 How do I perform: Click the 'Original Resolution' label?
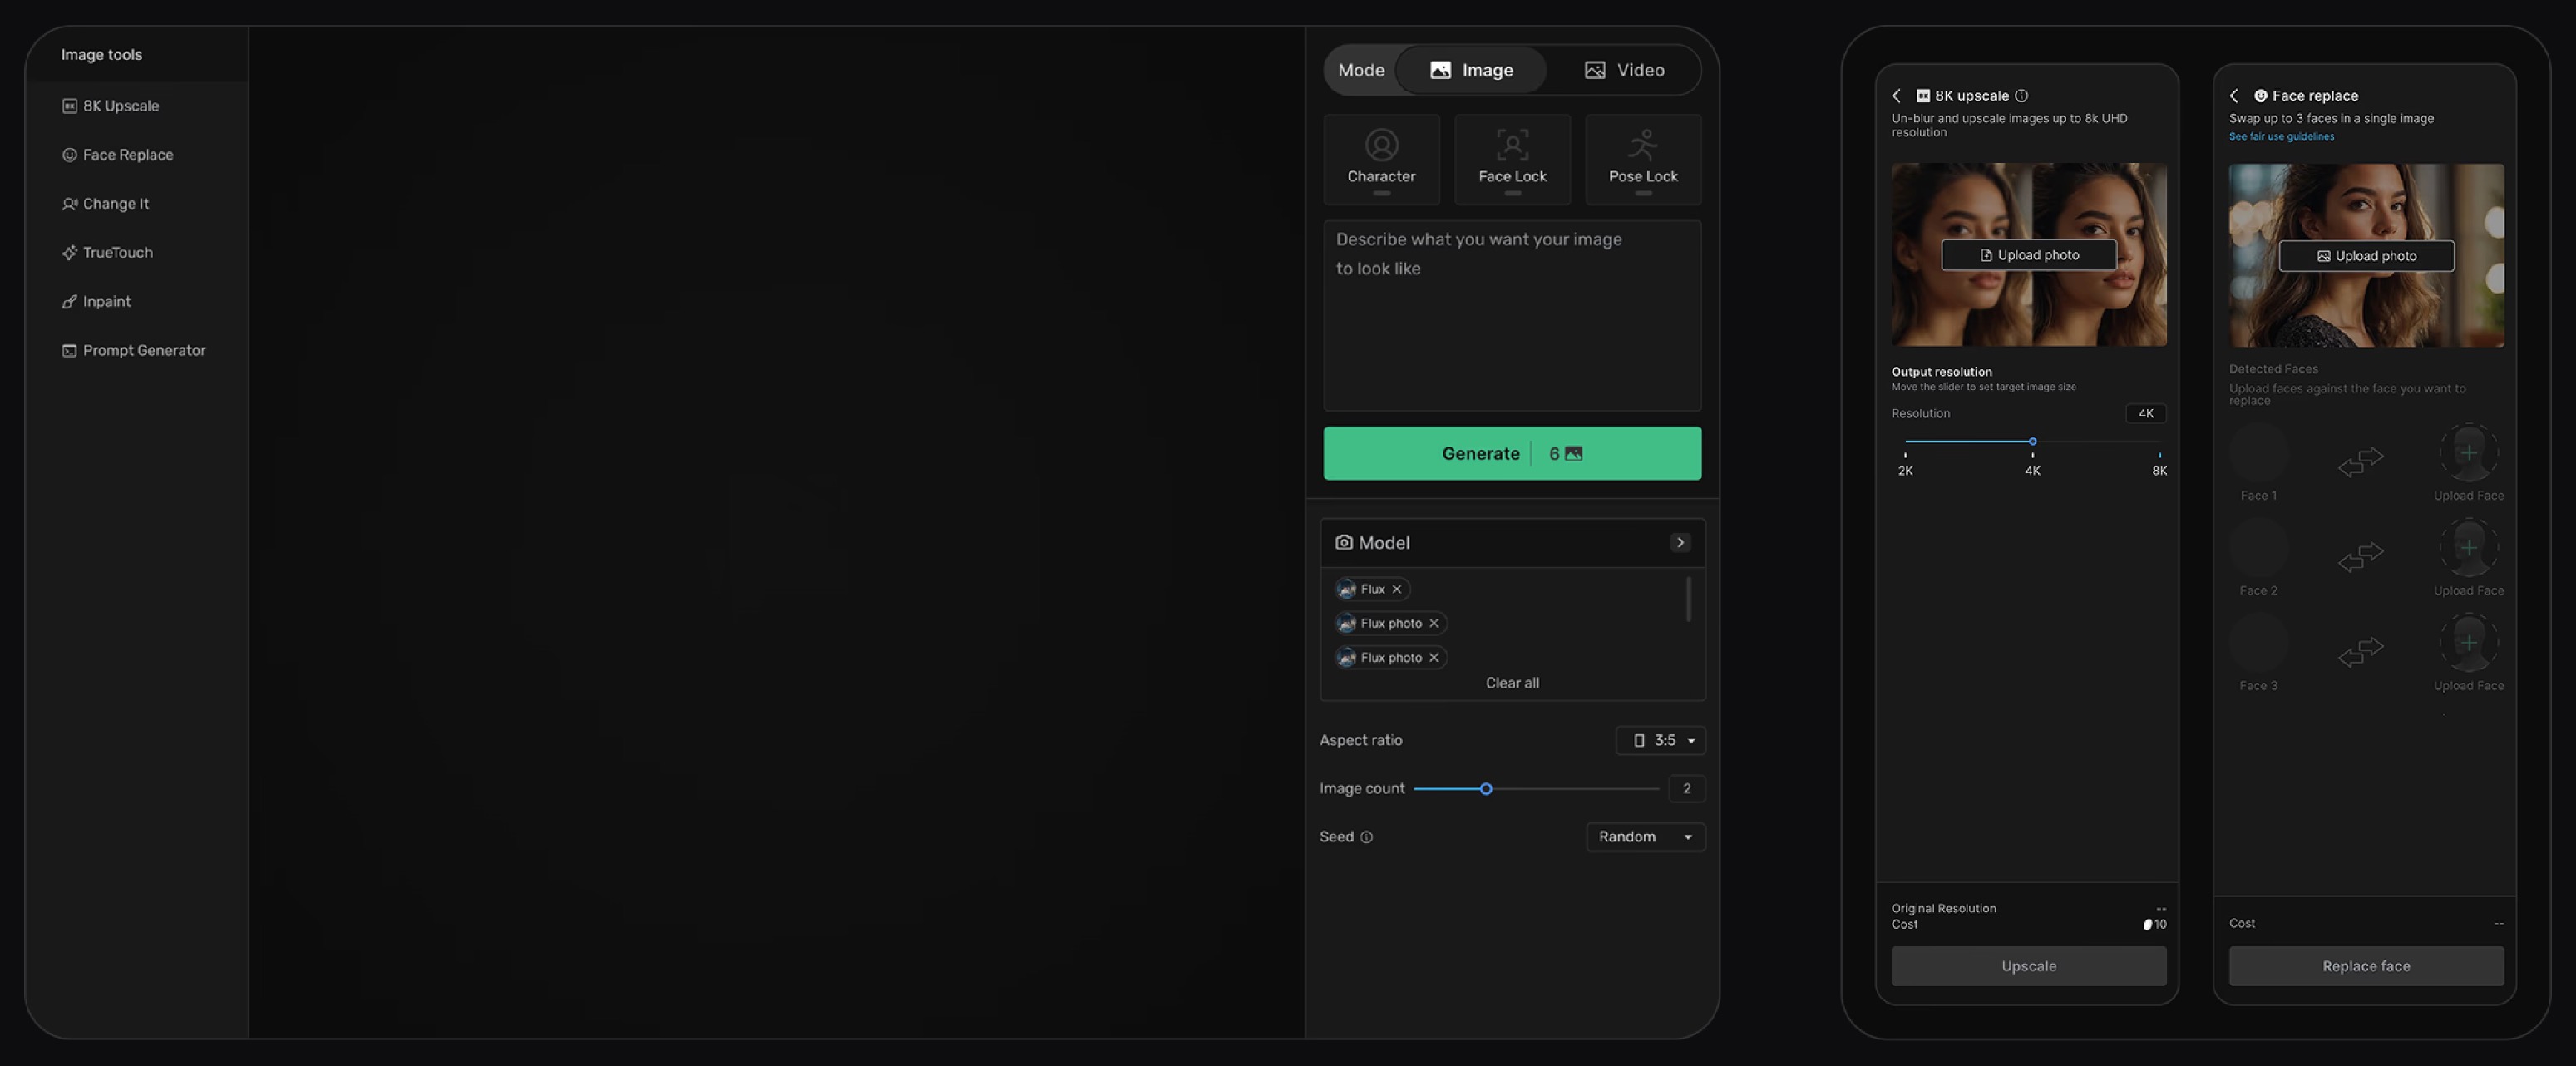(1943, 909)
